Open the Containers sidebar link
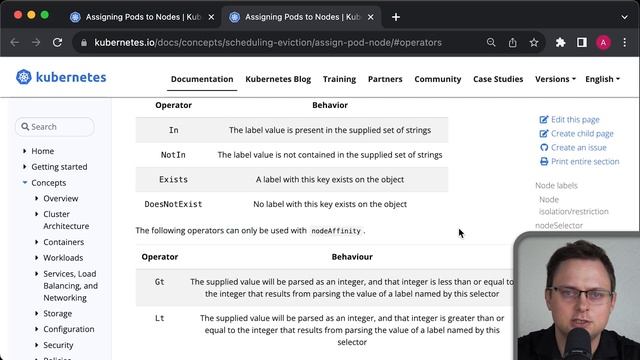The width and height of the screenshot is (640, 360). click(x=64, y=242)
